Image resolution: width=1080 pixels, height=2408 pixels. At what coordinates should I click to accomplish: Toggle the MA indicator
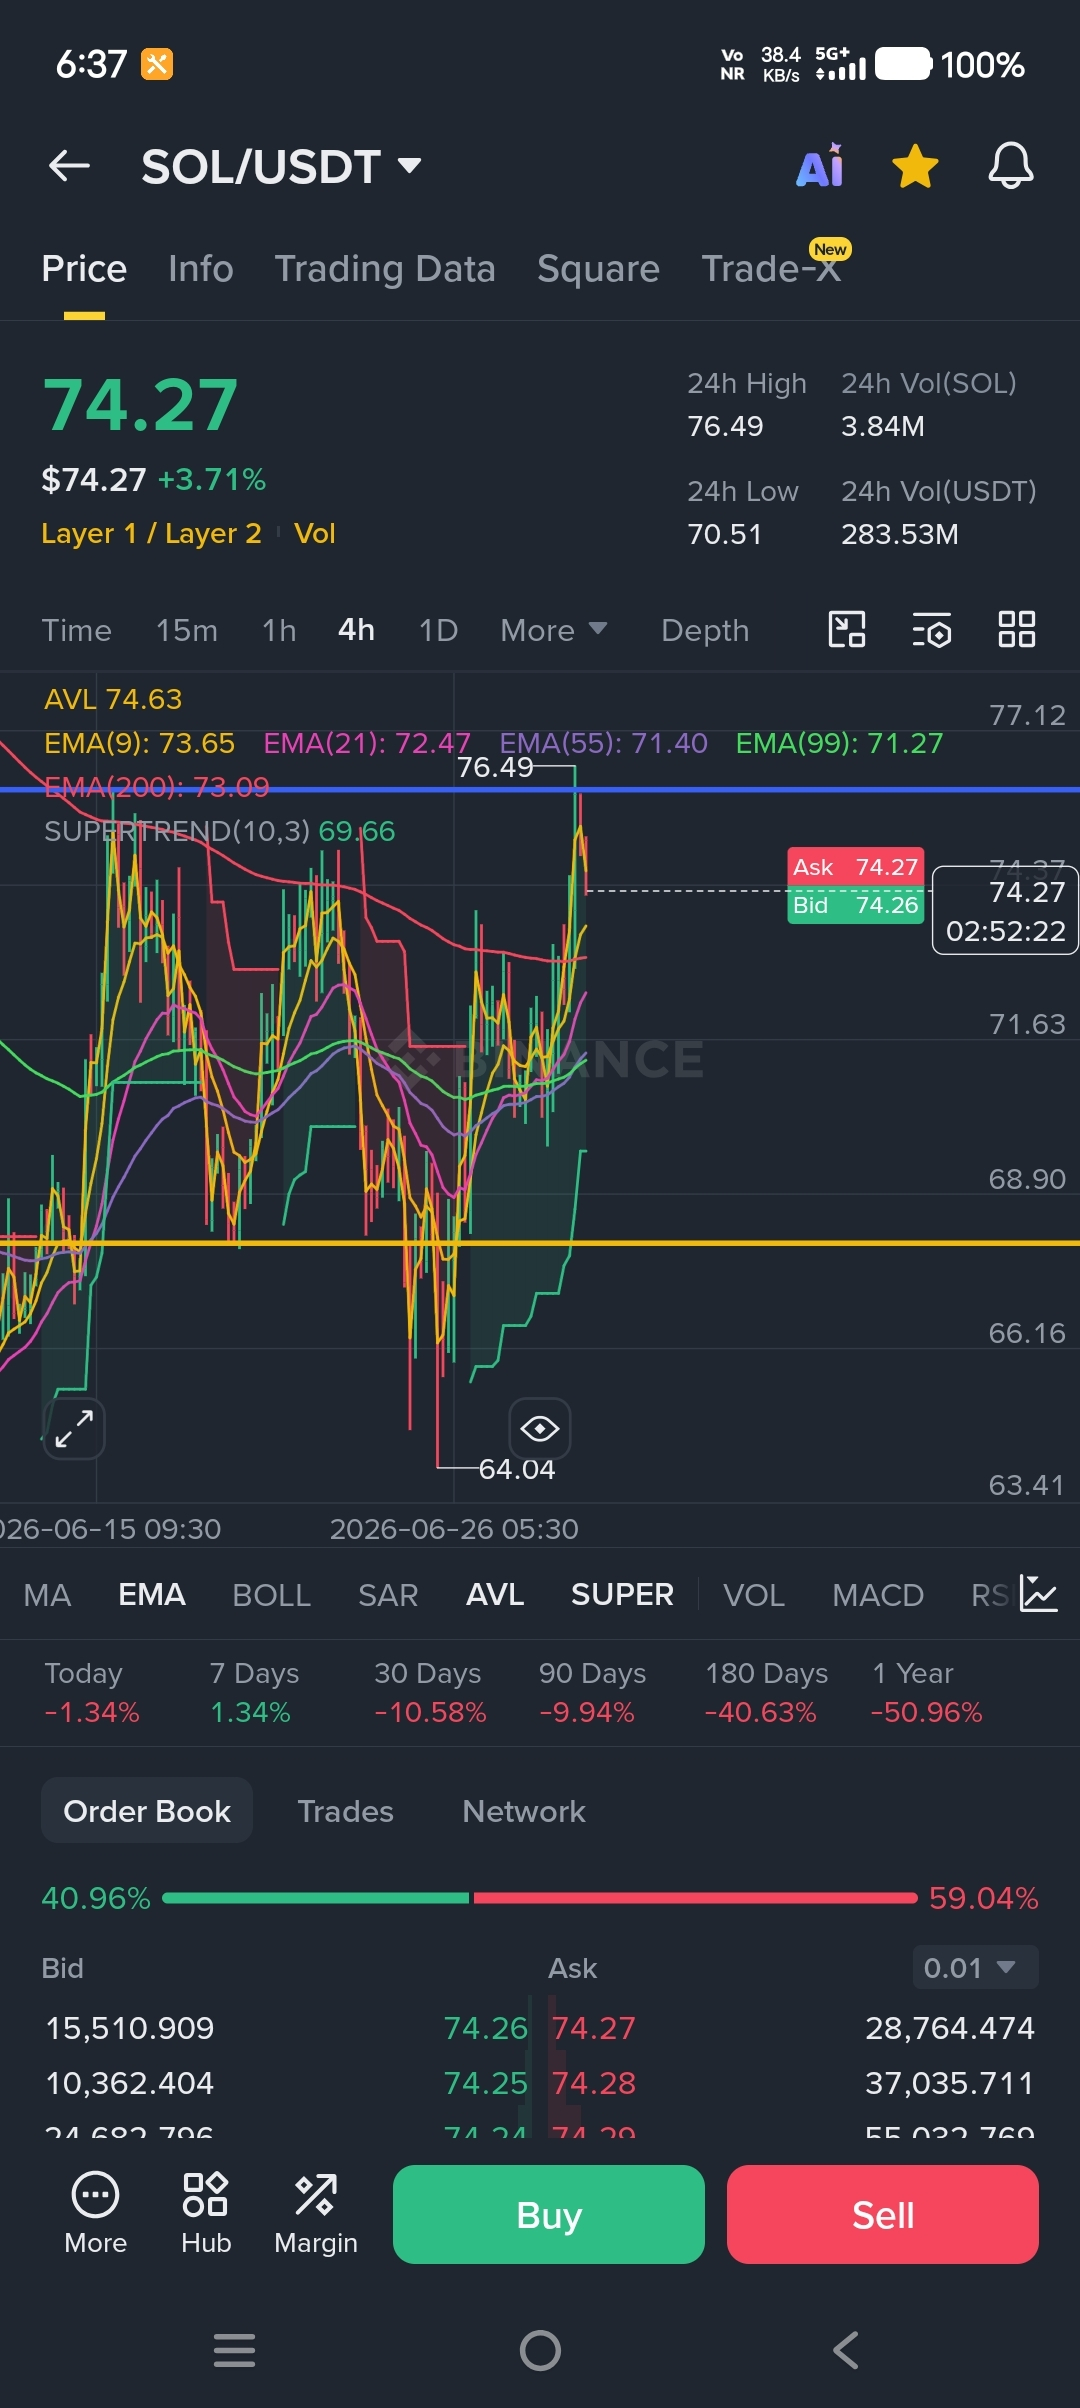pyautogui.click(x=47, y=1594)
